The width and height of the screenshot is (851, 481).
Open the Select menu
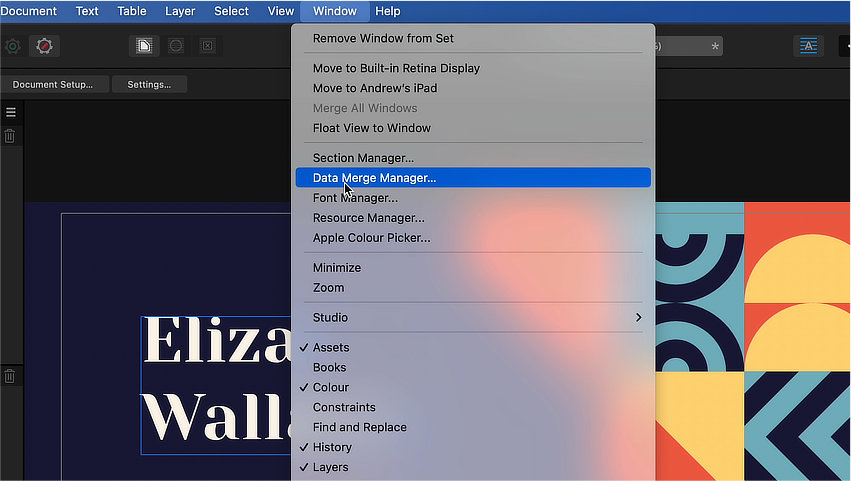click(x=231, y=11)
